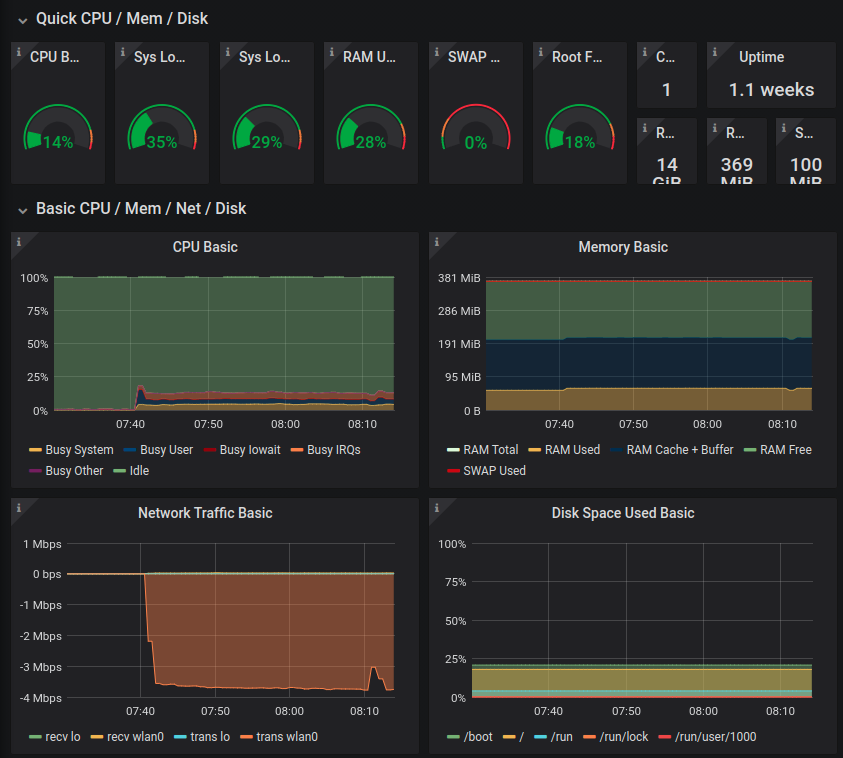The image size is (843, 758).
Task: Open info icon on Sys Load 29% panel
Action: coord(227,52)
